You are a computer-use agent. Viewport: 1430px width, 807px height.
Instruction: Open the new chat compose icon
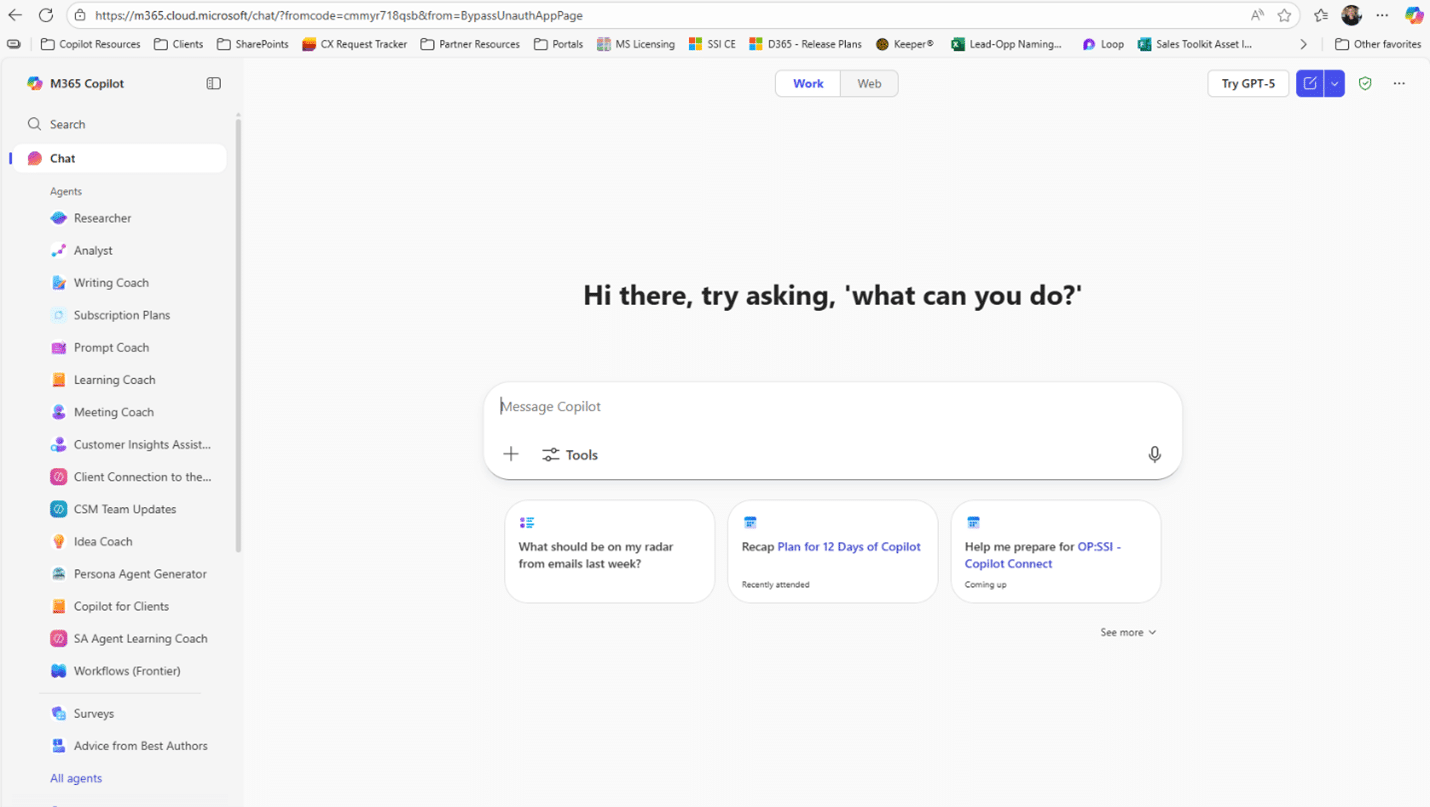click(x=1309, y=84)
